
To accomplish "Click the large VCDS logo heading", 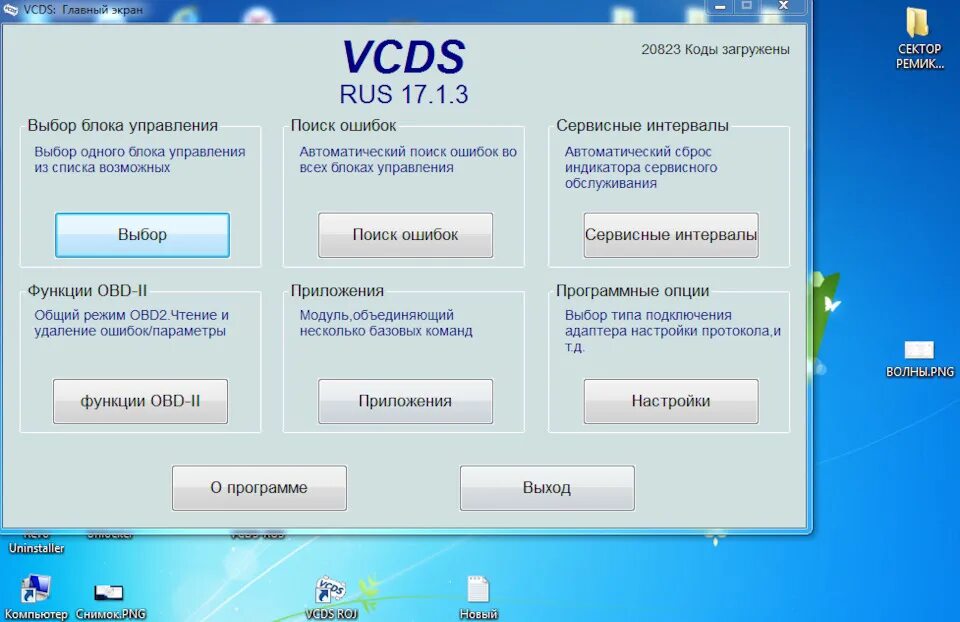I will (404, 57).
